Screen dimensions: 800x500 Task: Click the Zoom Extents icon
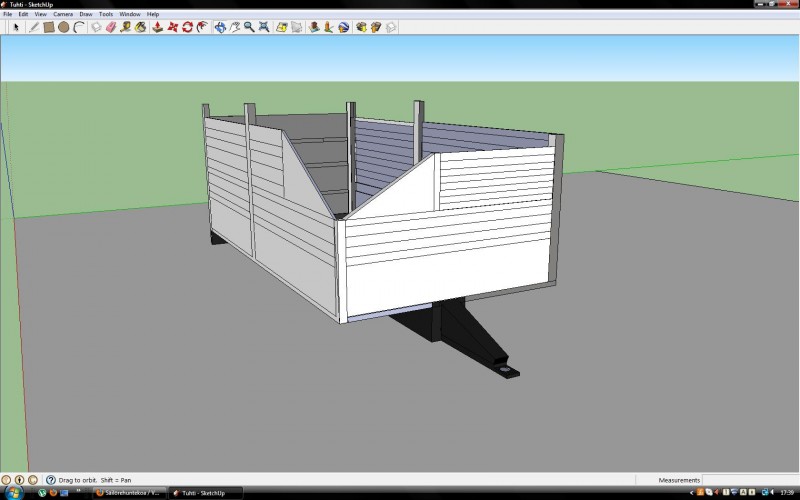point(264,27)
